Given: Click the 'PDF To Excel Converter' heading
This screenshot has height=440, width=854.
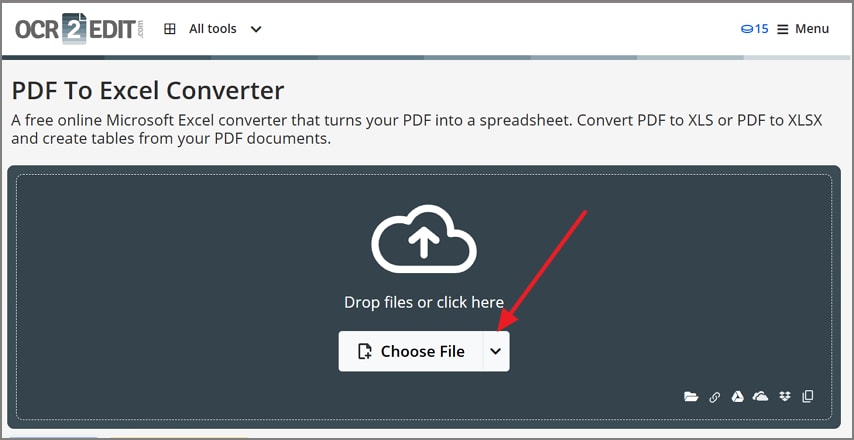Looking at the screenshot, I should (148, 90).
